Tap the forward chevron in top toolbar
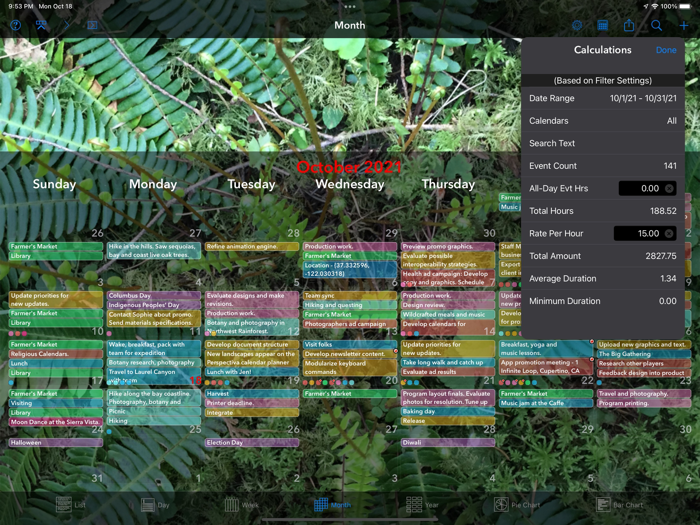The height and width of the screenshot is (525, 700). click(67, 25)
